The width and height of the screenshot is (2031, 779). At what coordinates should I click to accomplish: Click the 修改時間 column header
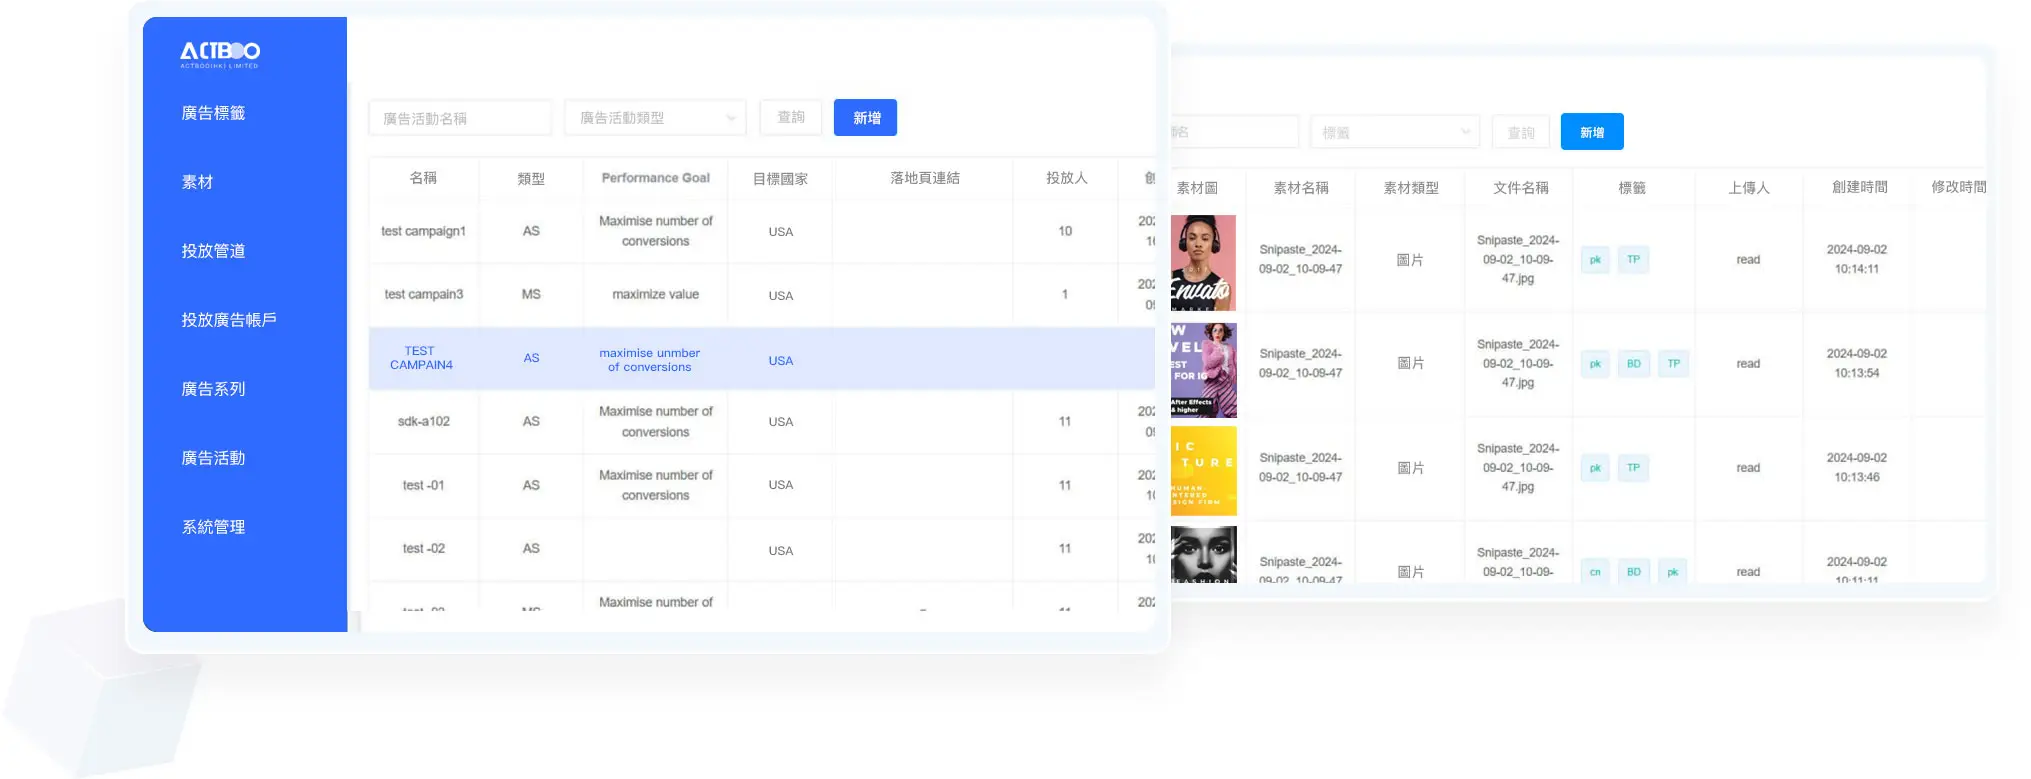coord(1958,187)
